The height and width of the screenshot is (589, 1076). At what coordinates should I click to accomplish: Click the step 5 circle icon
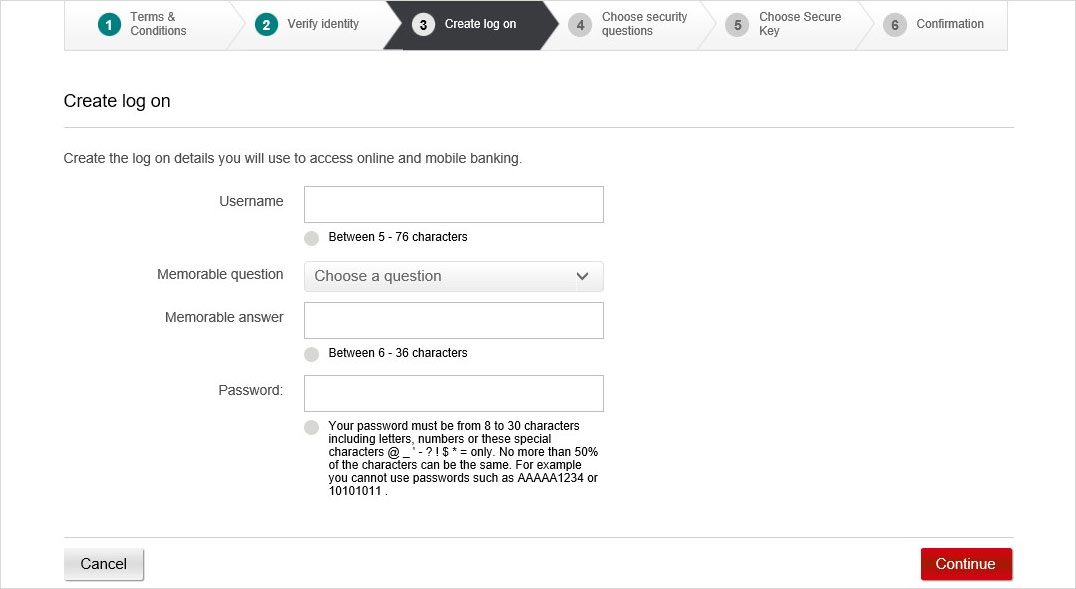point(737,25)
